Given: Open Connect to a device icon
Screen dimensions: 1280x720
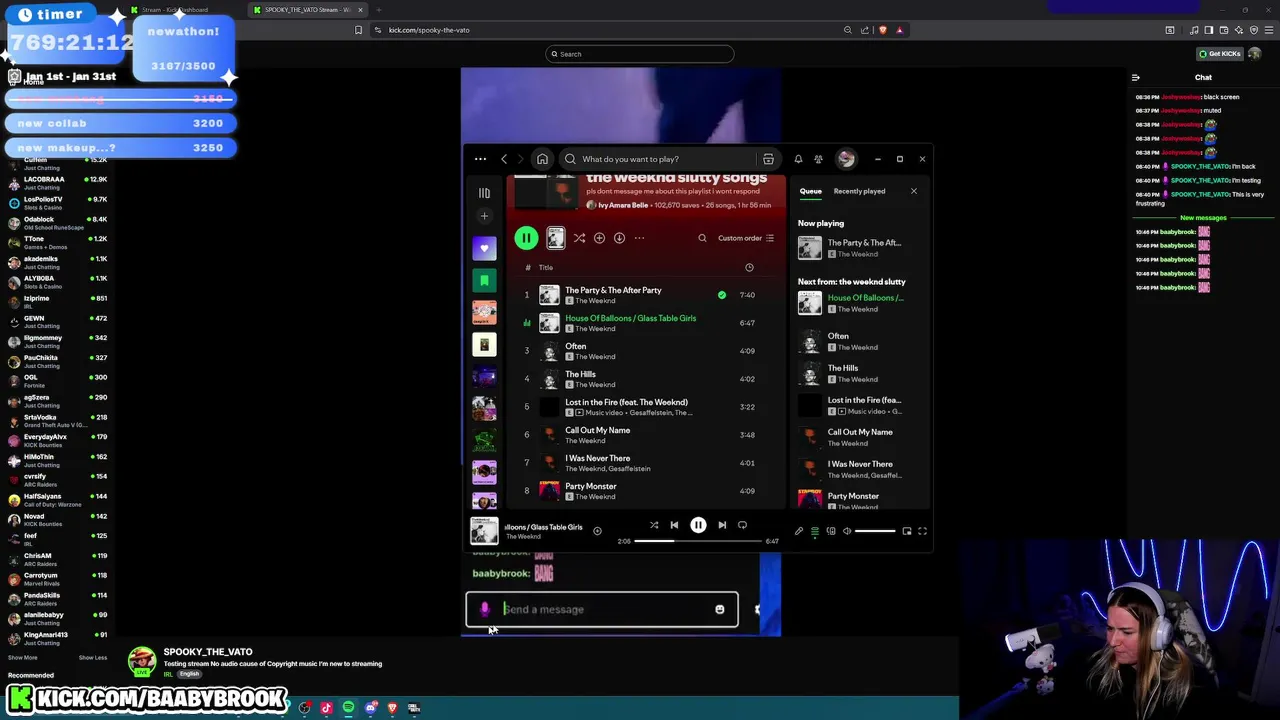Looking at the screenshot, I should point(831,531).
